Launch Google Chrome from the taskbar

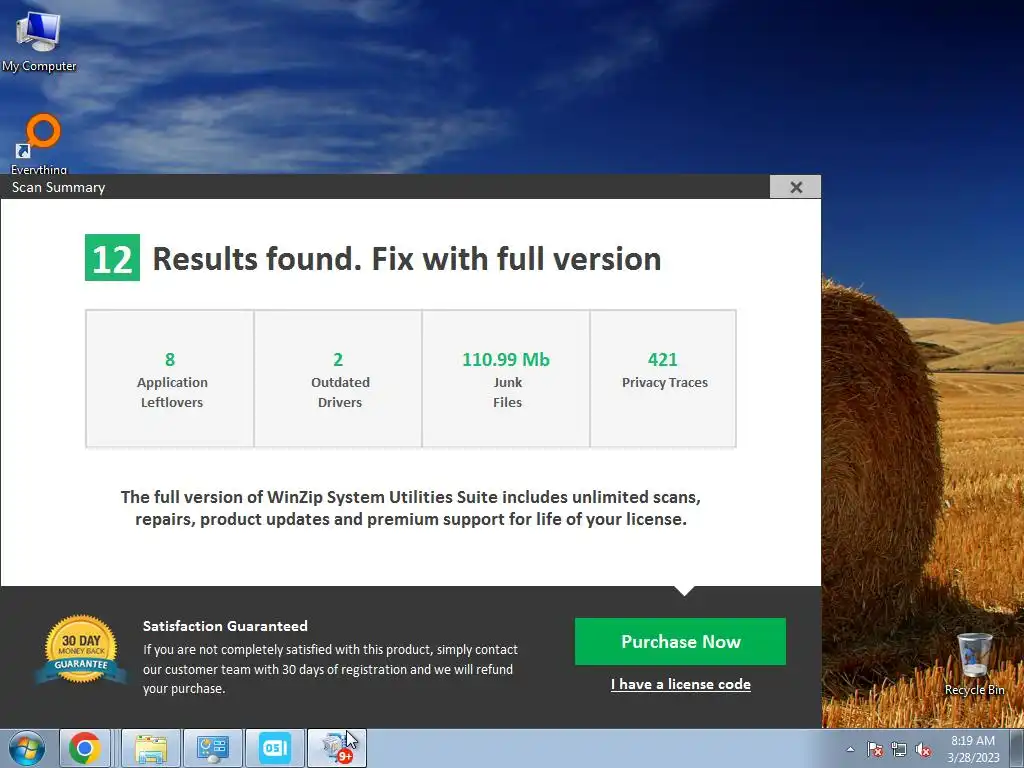85,748
